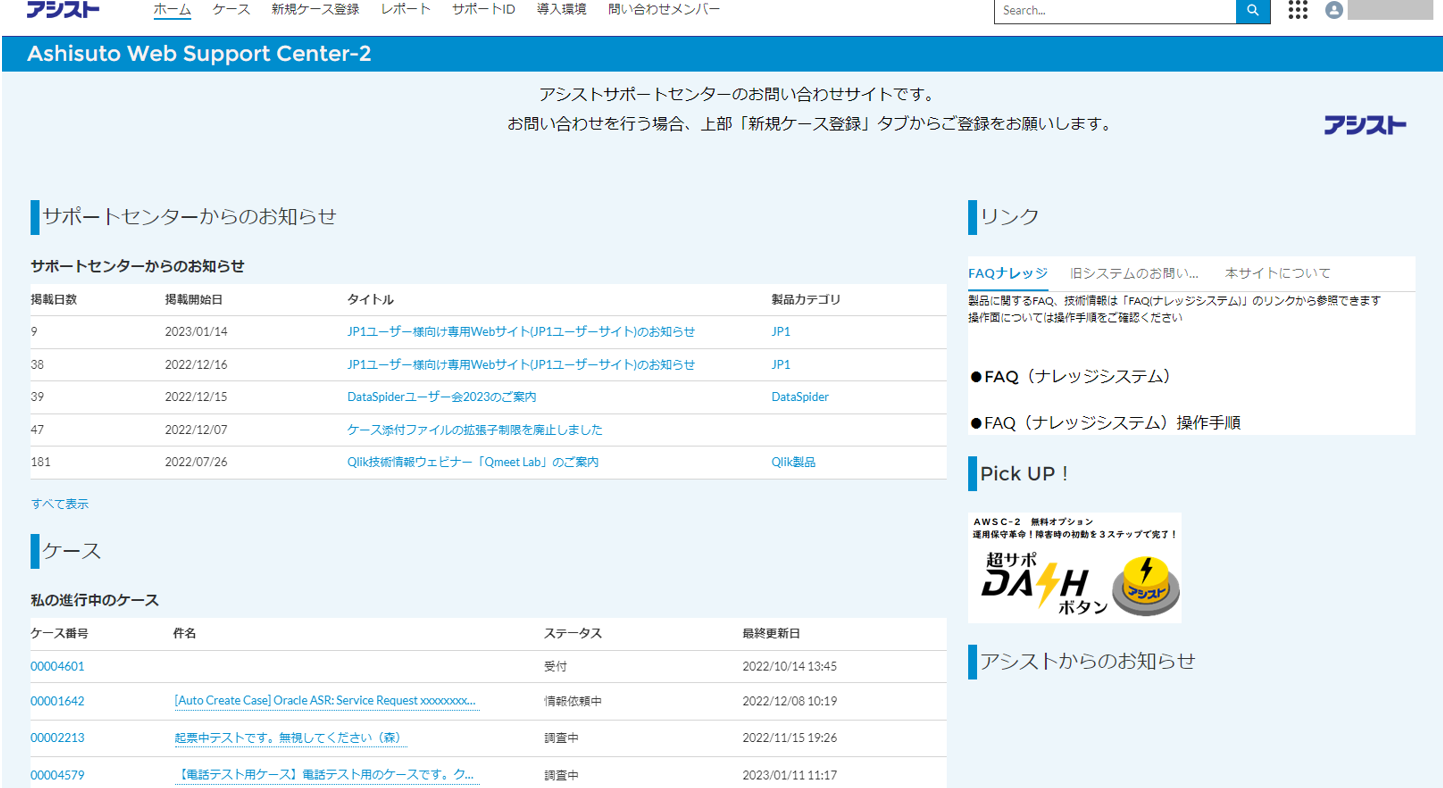Click the search magnifier button
Screen dimensions: 1443x788
pos(1252,11)
